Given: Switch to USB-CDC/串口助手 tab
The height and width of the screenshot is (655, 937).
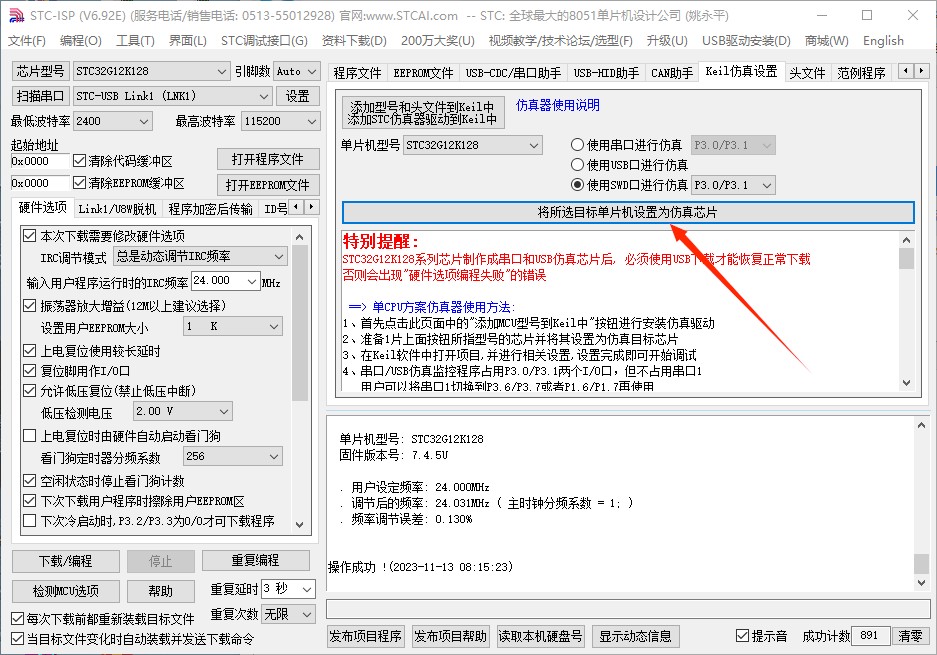Looking at the screenshot, I should point(513,73).
